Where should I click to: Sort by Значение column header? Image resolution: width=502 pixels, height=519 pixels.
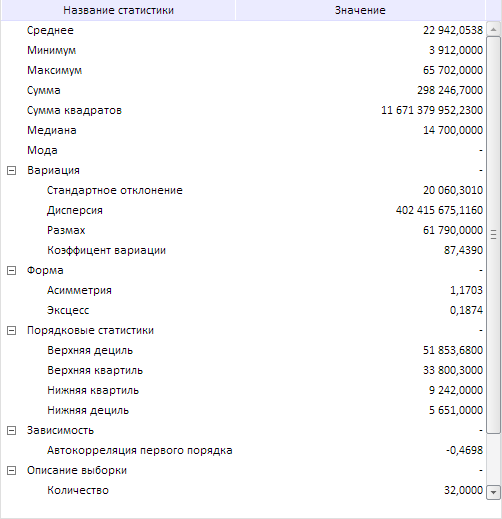click(360, 10)
